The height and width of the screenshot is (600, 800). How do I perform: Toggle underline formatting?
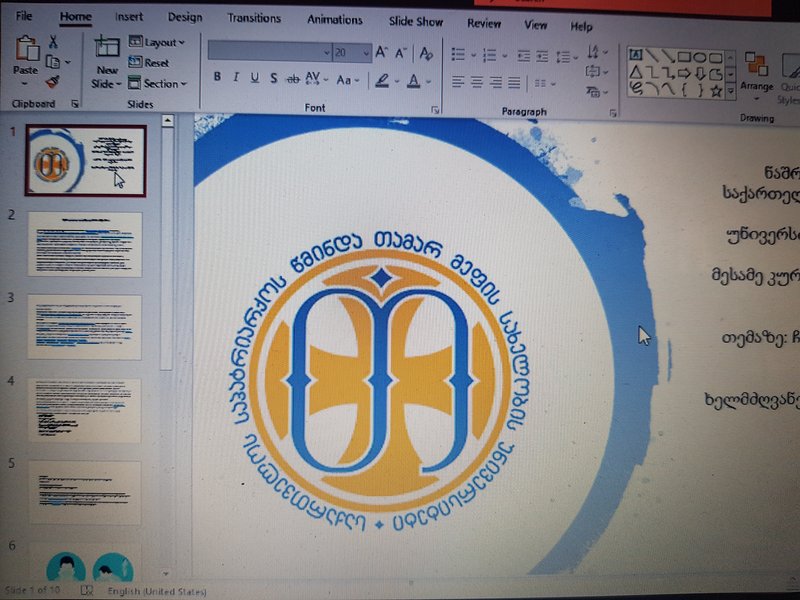coord(255,78)
